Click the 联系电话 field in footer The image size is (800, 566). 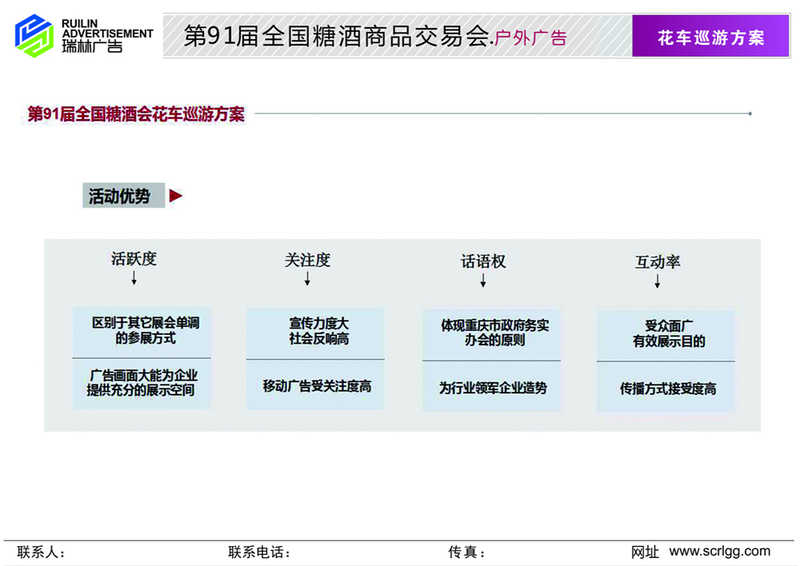tap(260, 552)
